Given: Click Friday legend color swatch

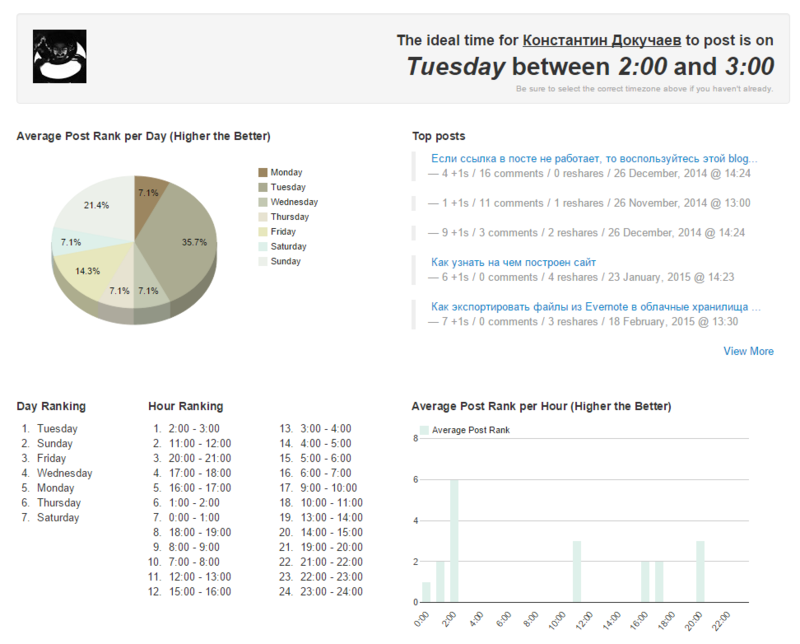Looking at the screenshot, I should [263, 232].
